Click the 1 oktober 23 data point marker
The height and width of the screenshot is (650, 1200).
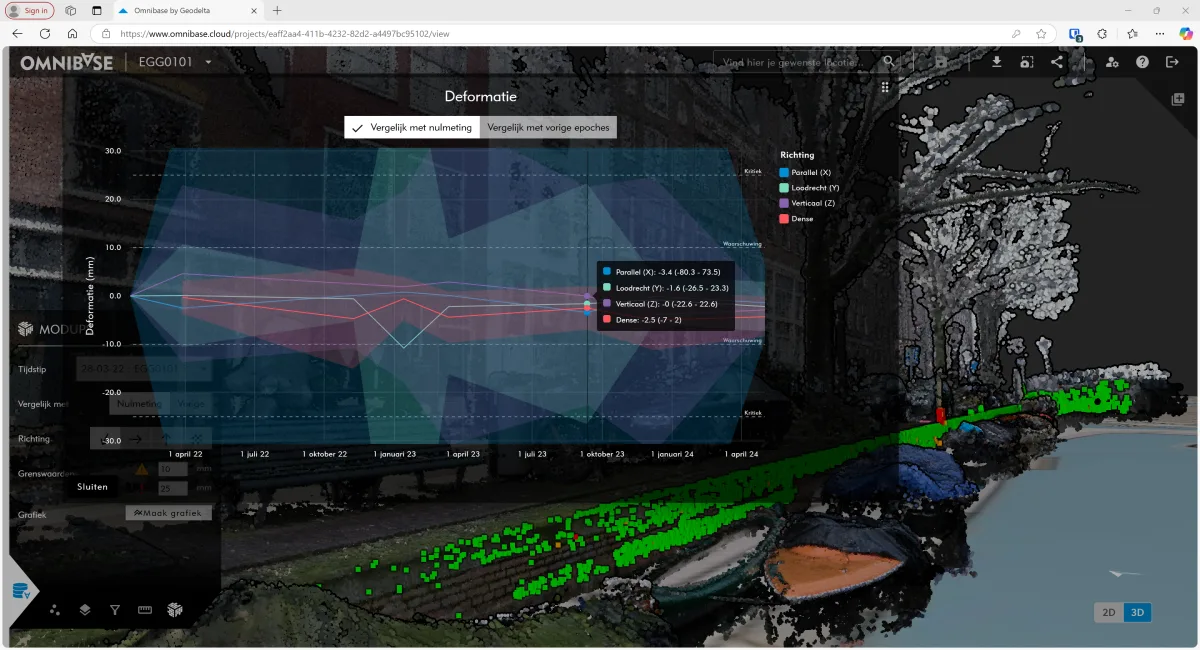pos(587,303)
